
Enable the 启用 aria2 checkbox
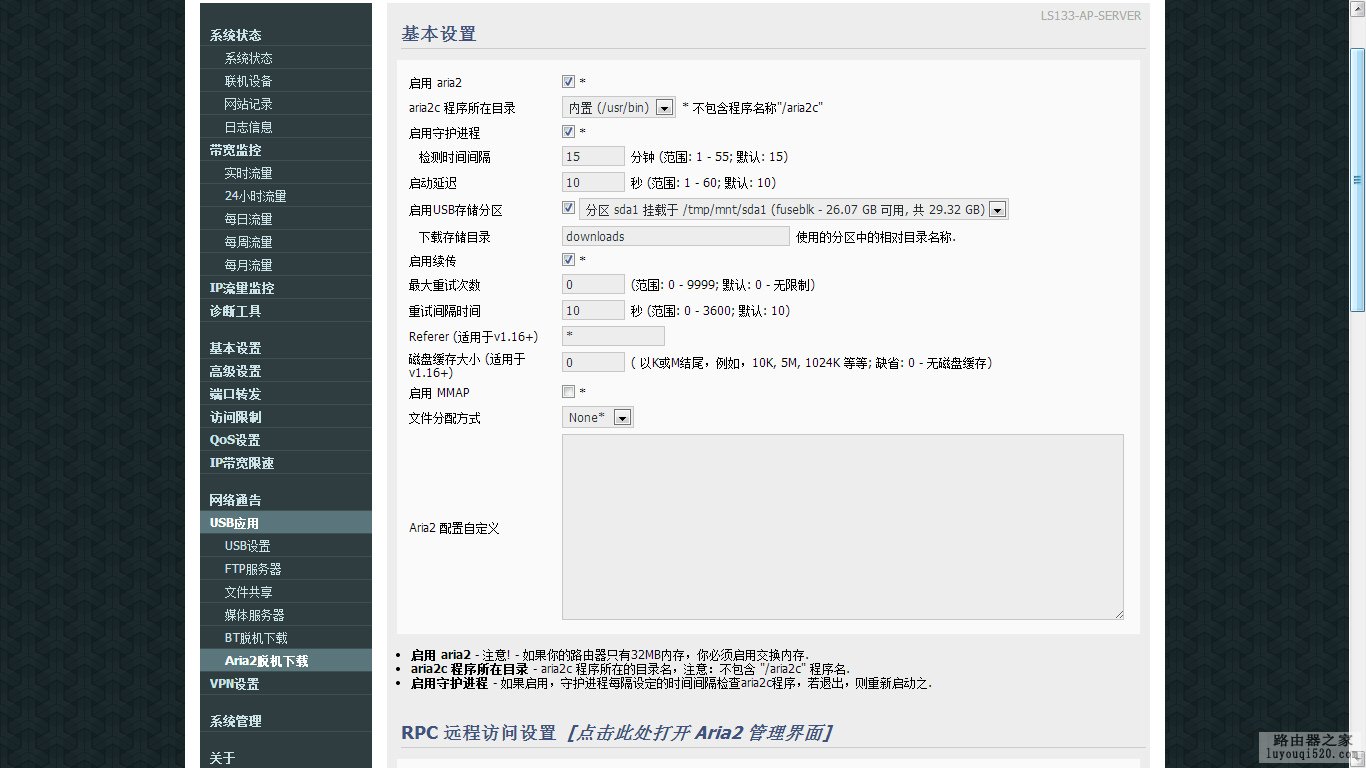tap(568, 81)
